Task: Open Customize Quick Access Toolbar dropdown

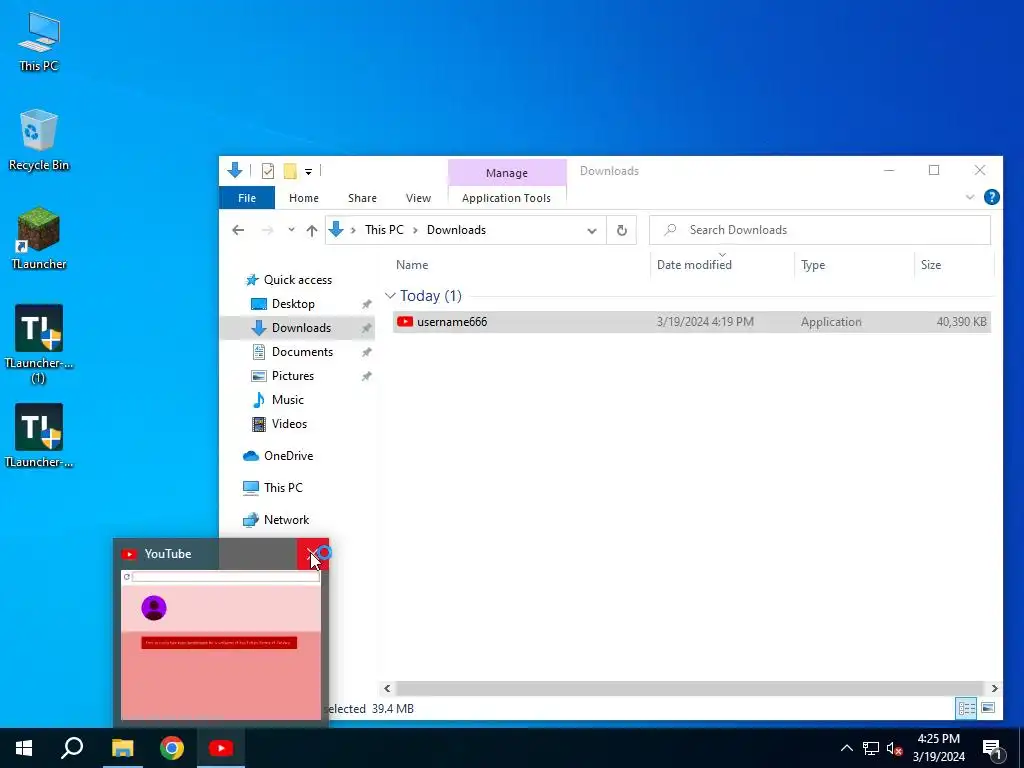Action: coord(308,172)
